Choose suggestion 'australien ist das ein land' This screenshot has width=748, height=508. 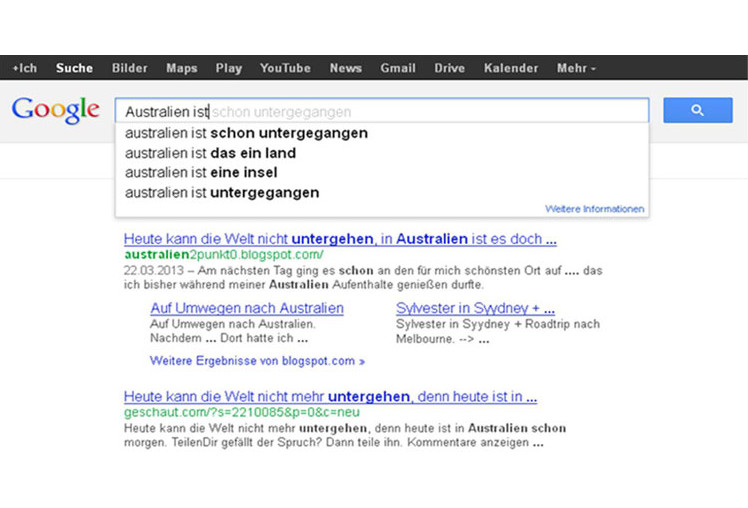[x=382, y=153]
